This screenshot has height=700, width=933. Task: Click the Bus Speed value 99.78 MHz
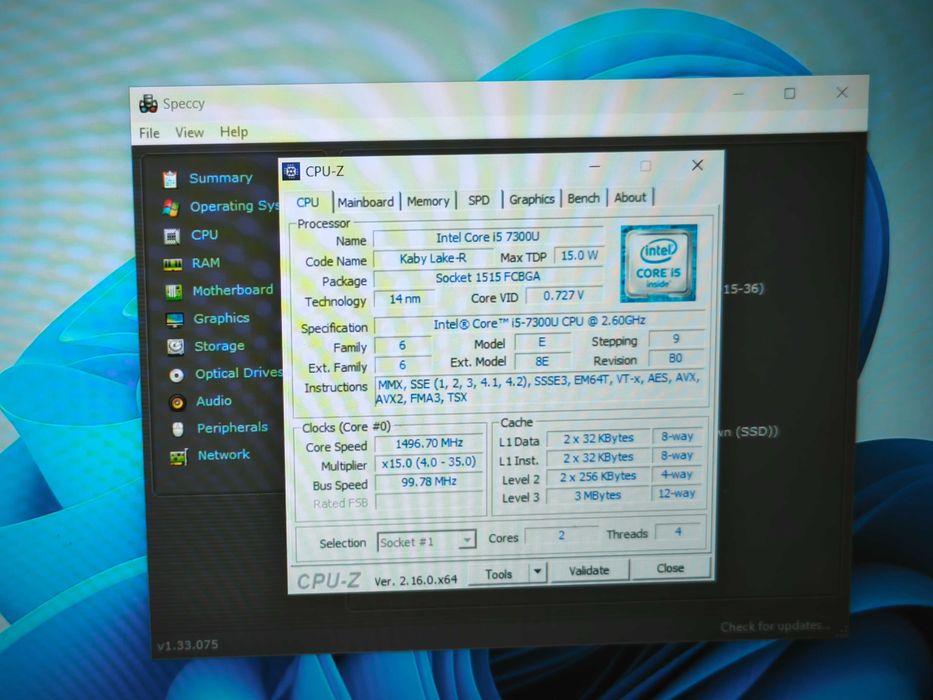(428, 482)
